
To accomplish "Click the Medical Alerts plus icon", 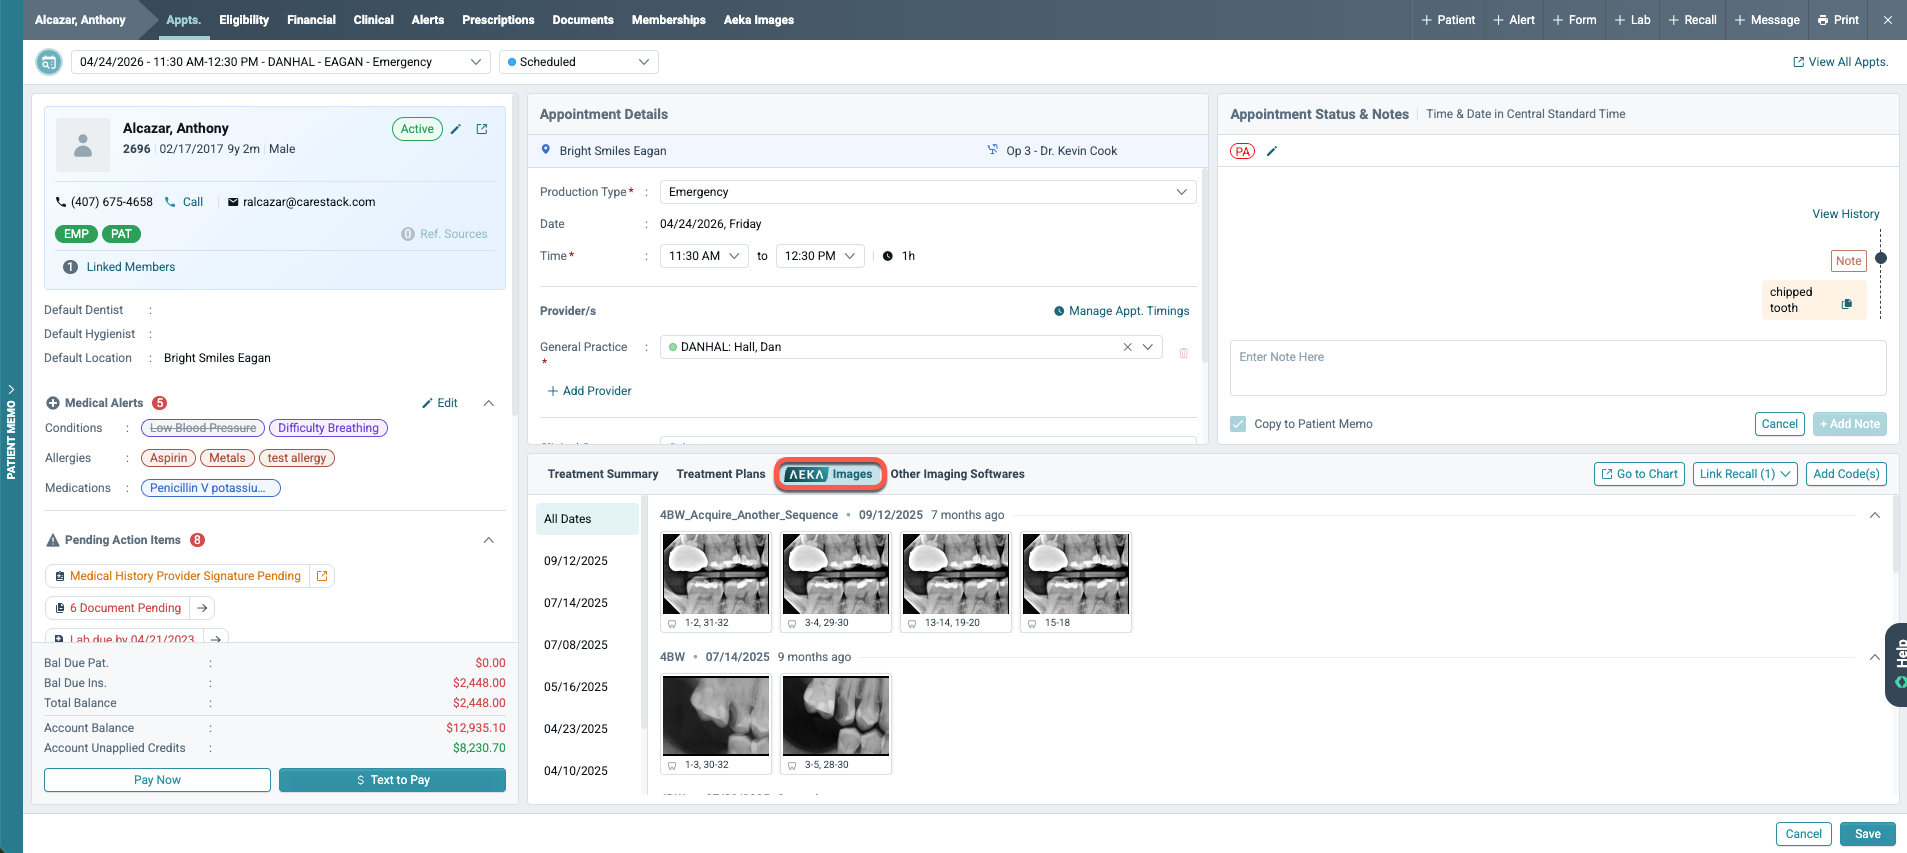I will click(53, 403).
